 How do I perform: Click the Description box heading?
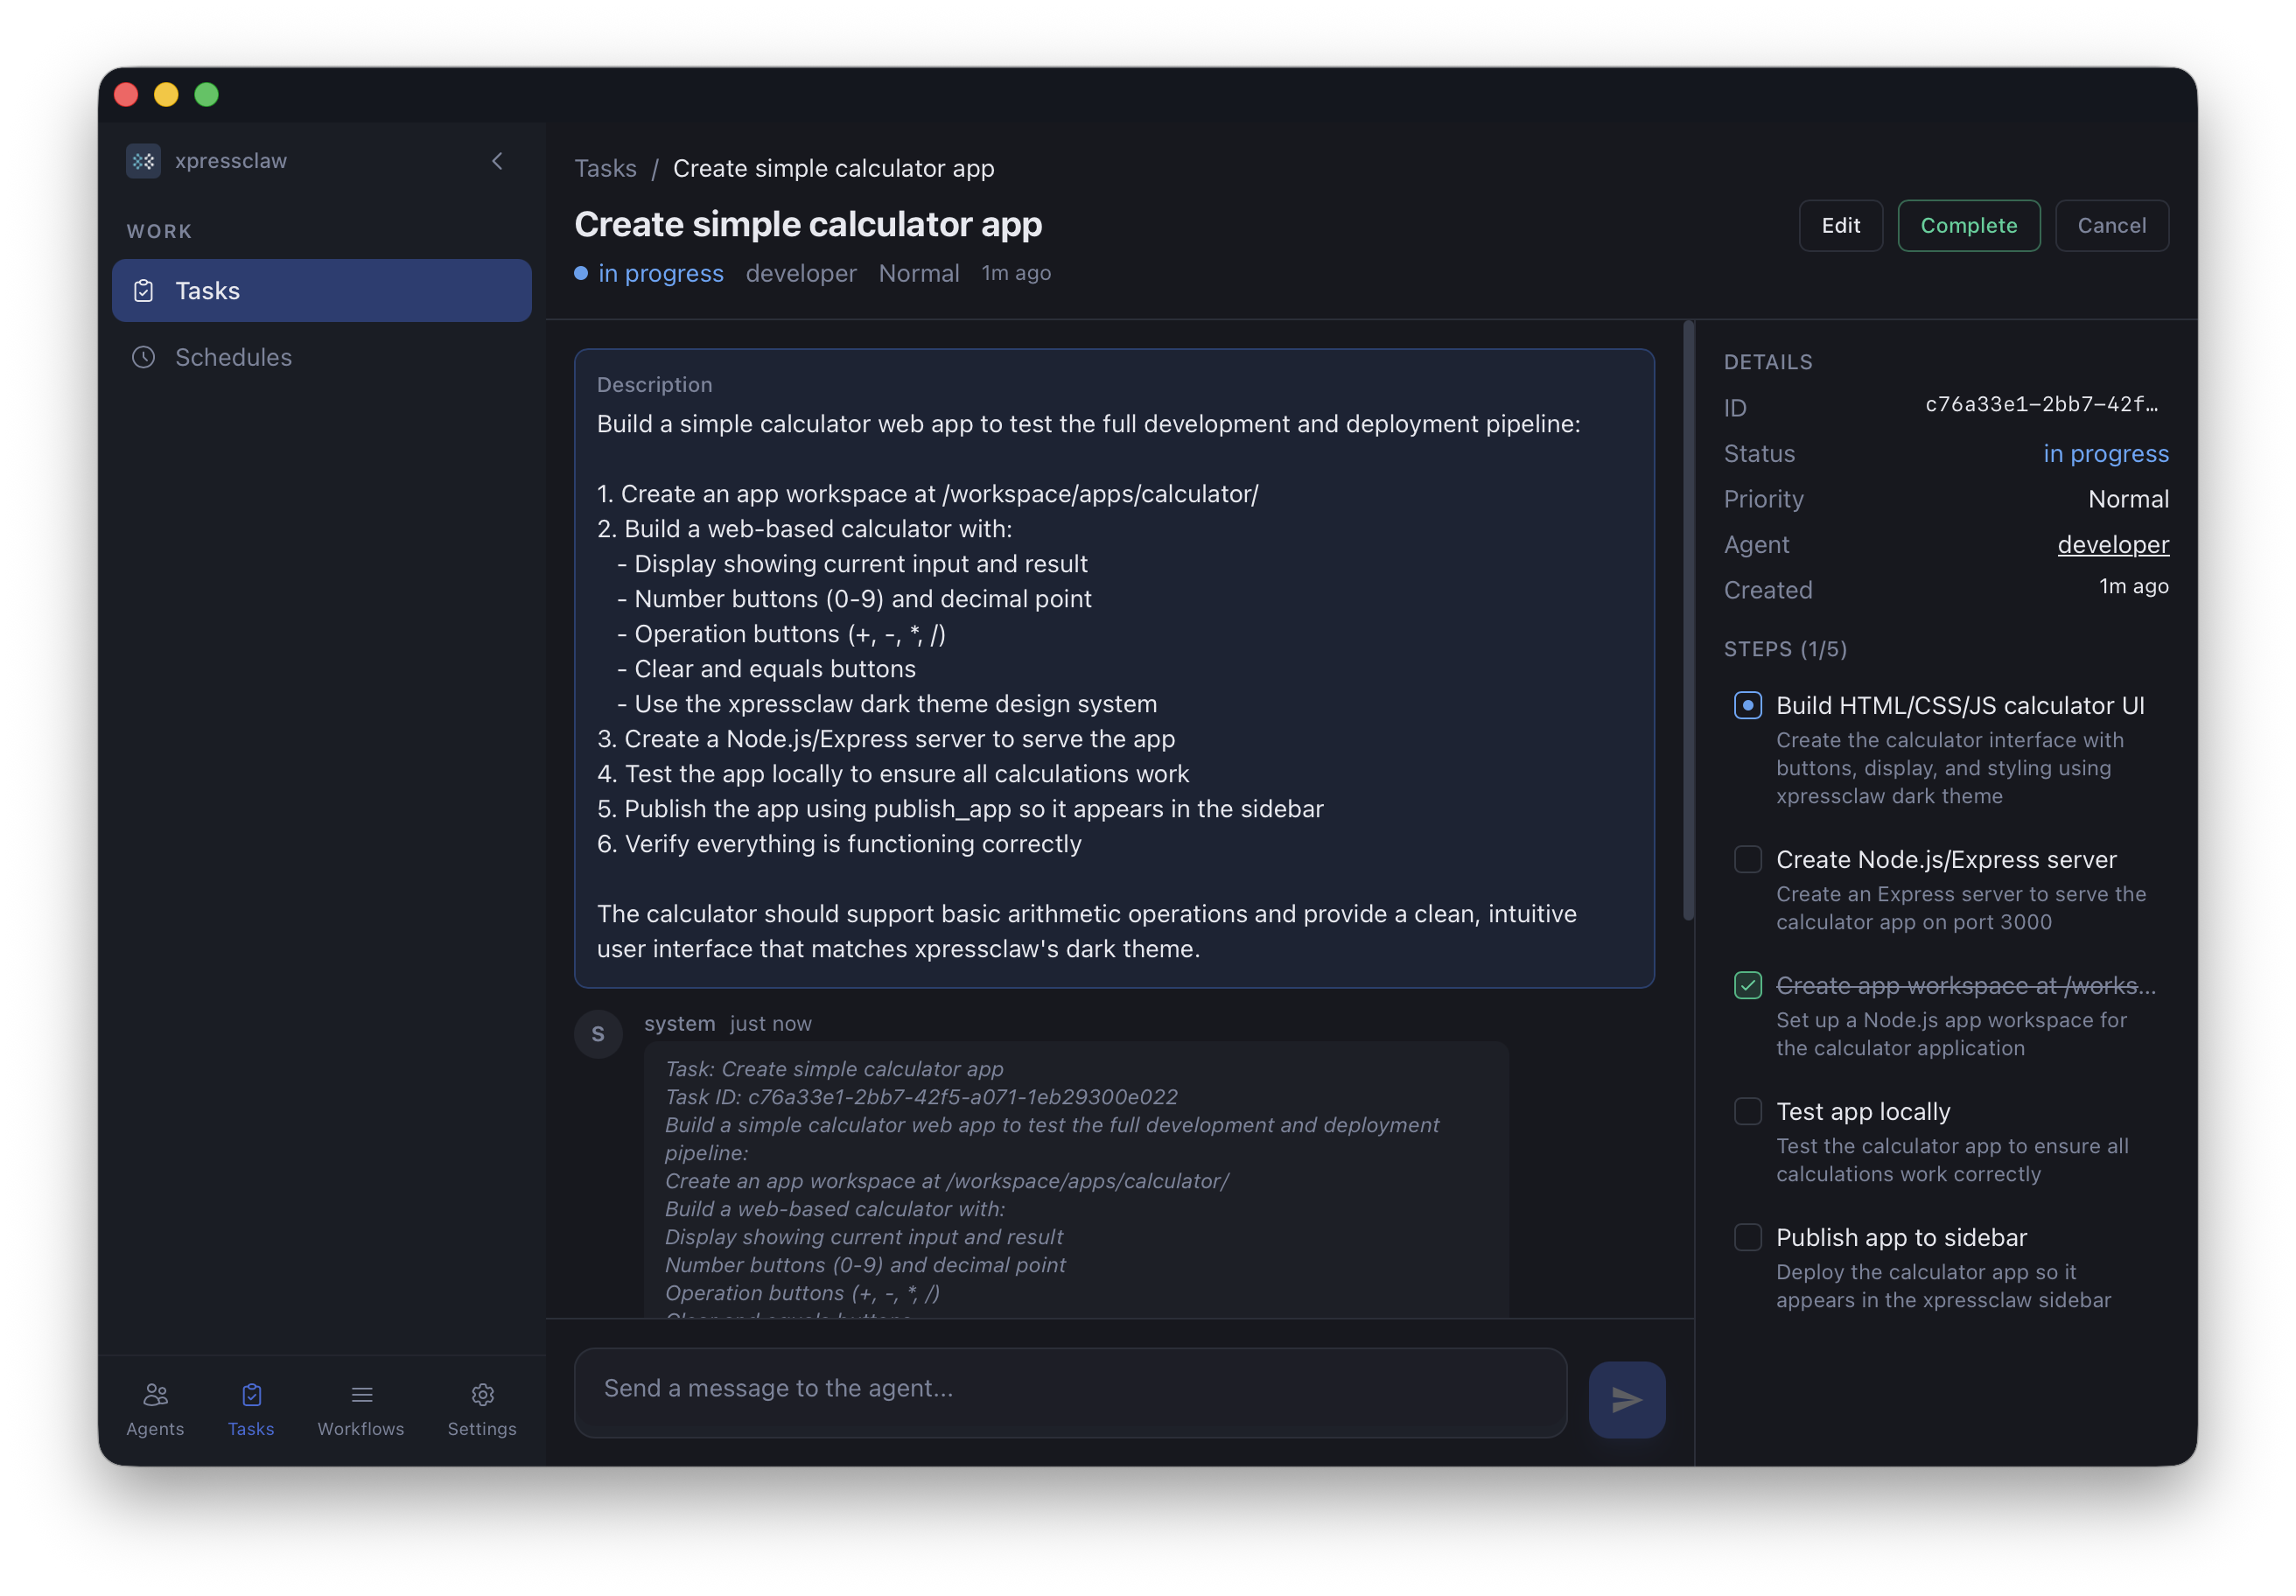click(x=654, y=385)
